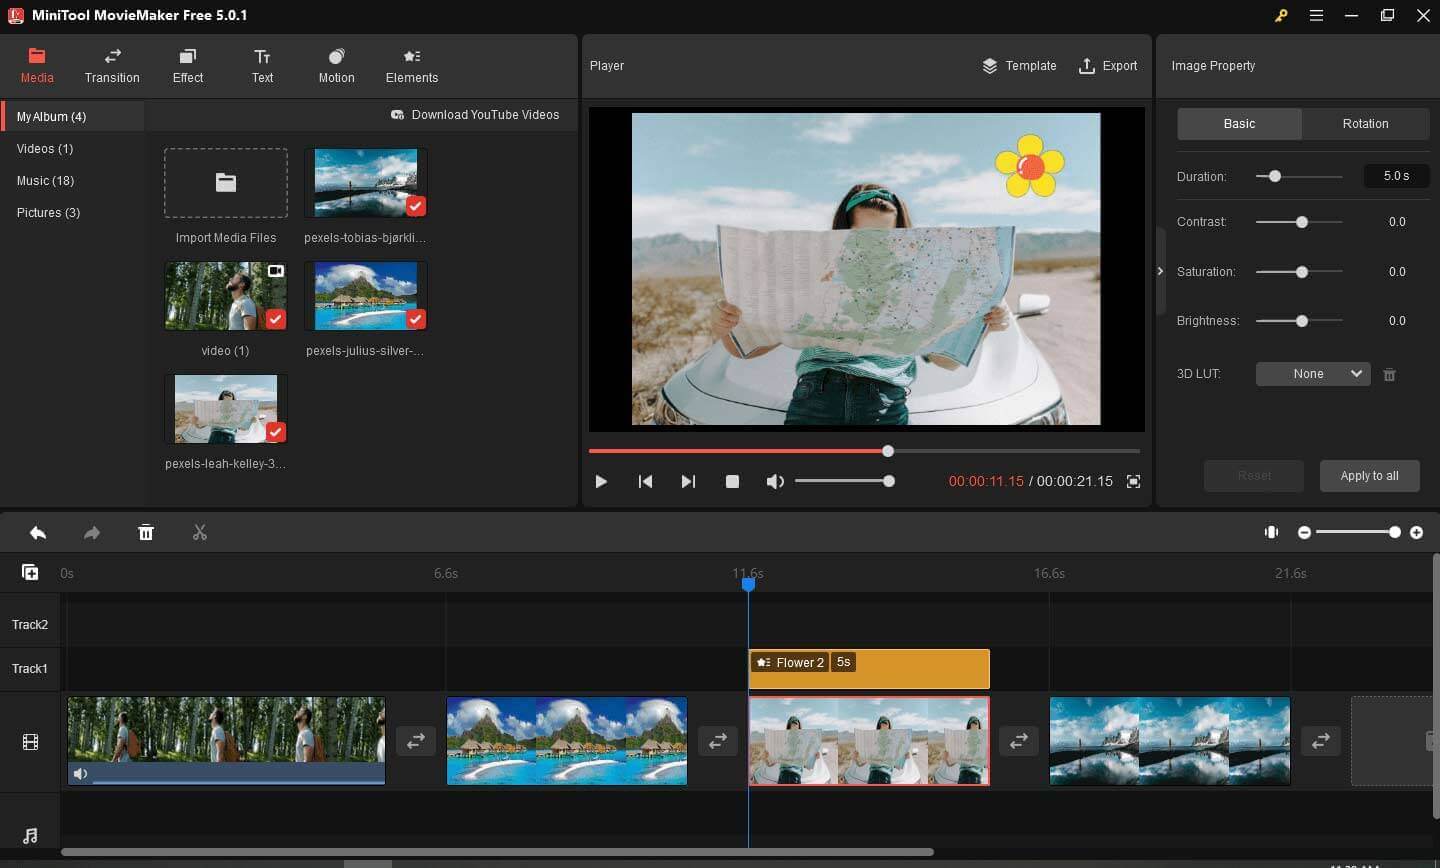This screenshot has height=868, width=1440.
Task: Switch to the Rotation tab
Action: point(1365,123)
